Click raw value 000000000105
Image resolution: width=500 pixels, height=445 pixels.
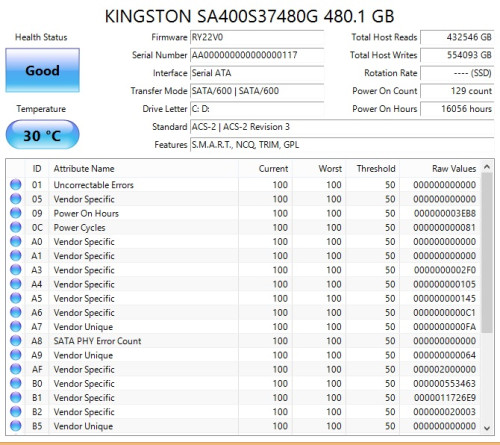click(x=445, y=284)
